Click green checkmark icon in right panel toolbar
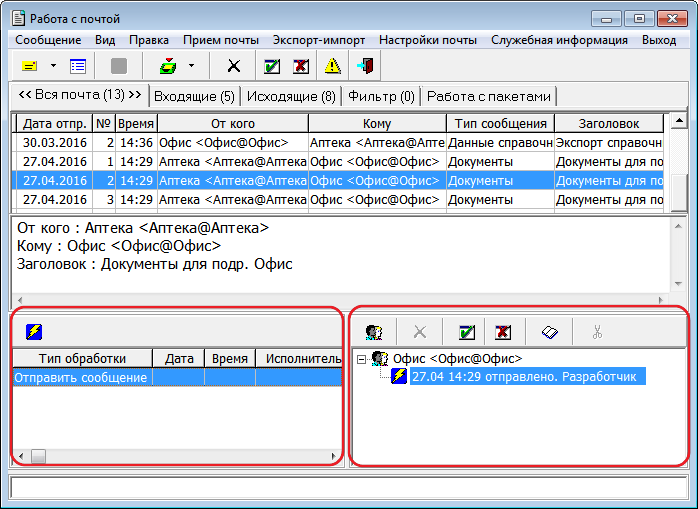The image size is (698, 509). click(467, 332)
